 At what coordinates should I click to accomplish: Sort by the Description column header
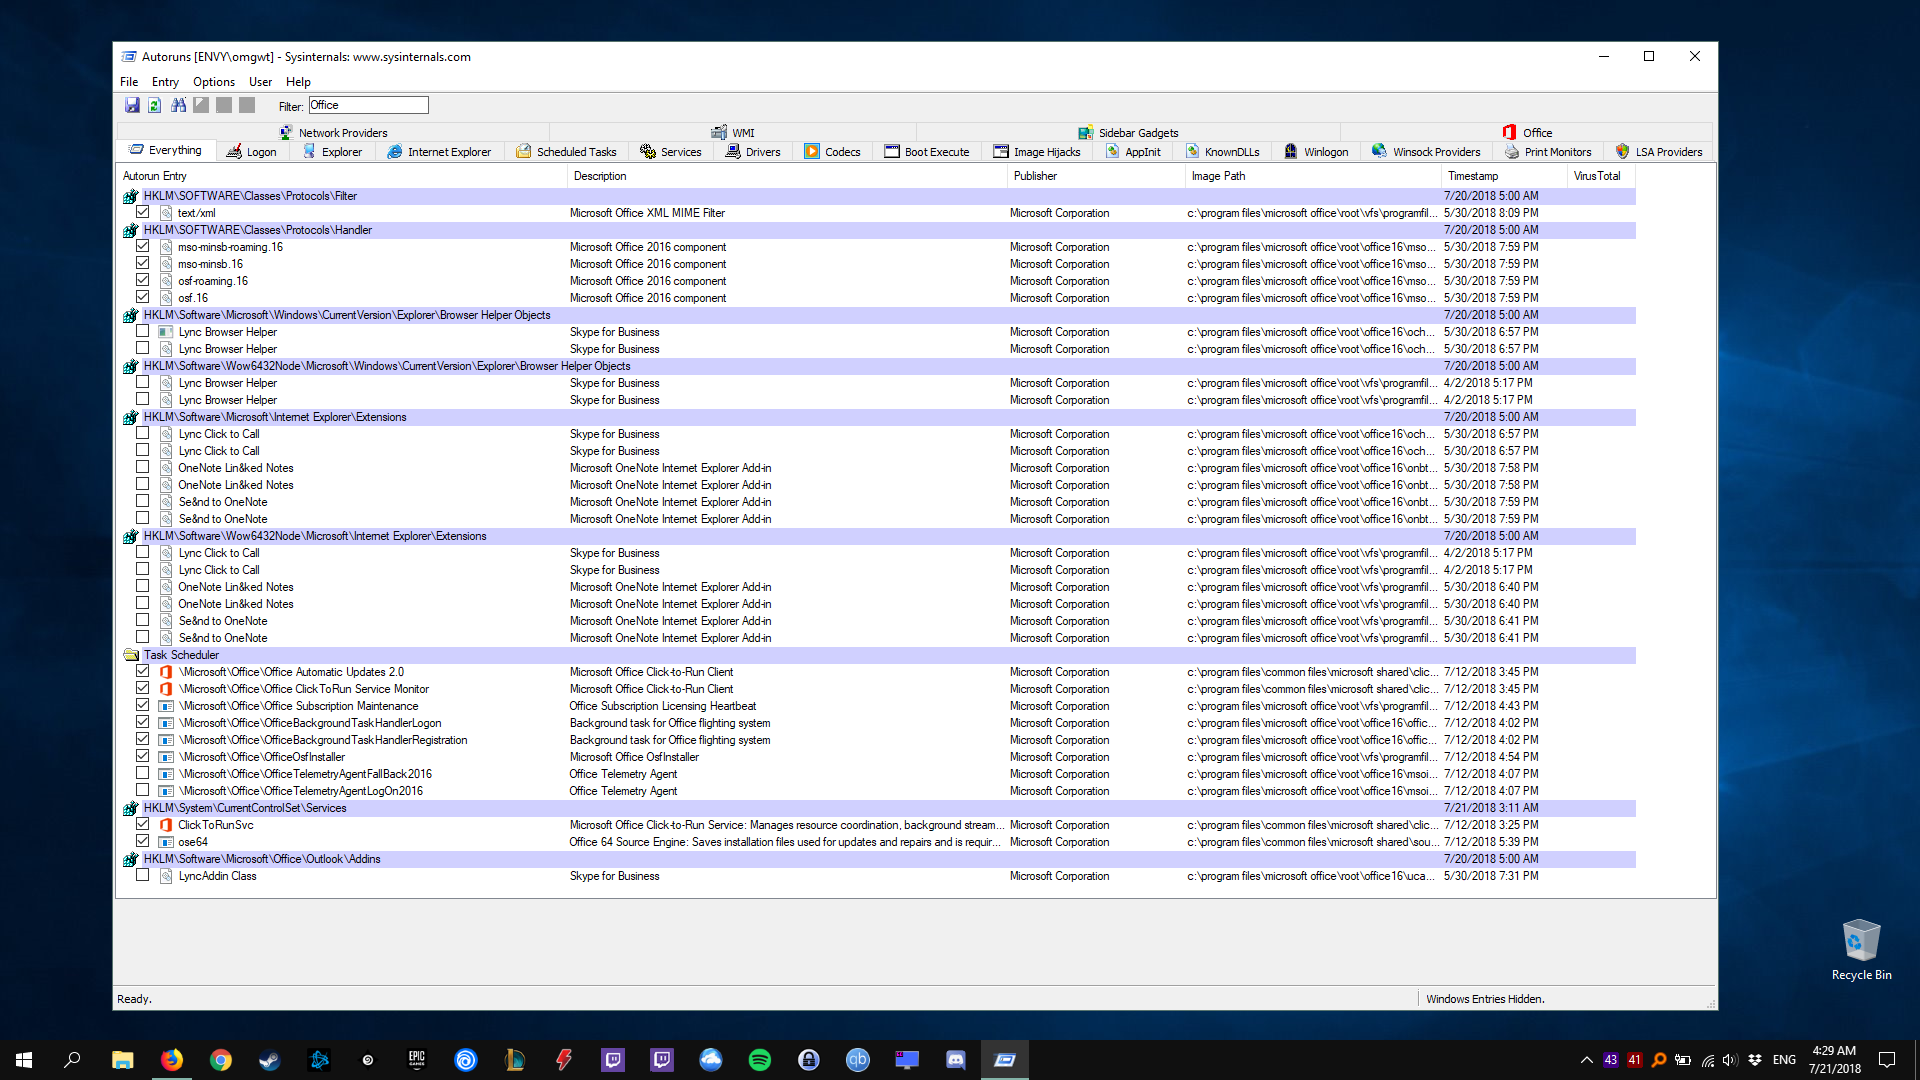(786, 176)
